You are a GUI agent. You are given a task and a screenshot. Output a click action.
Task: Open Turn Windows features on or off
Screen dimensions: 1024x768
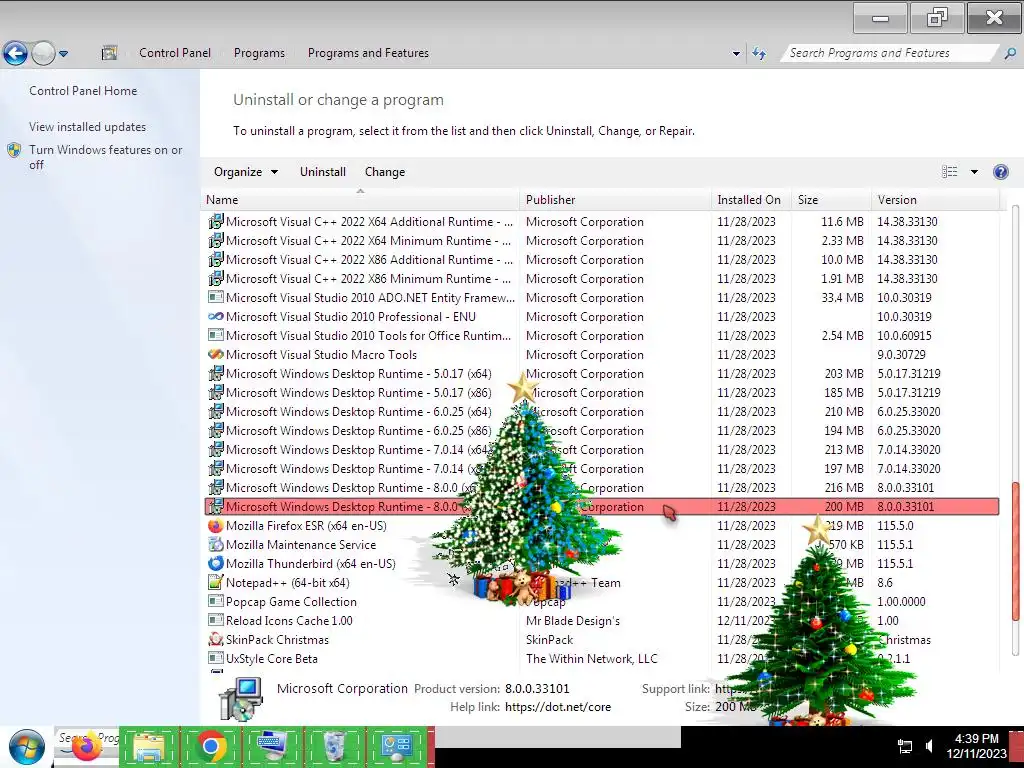105,157
